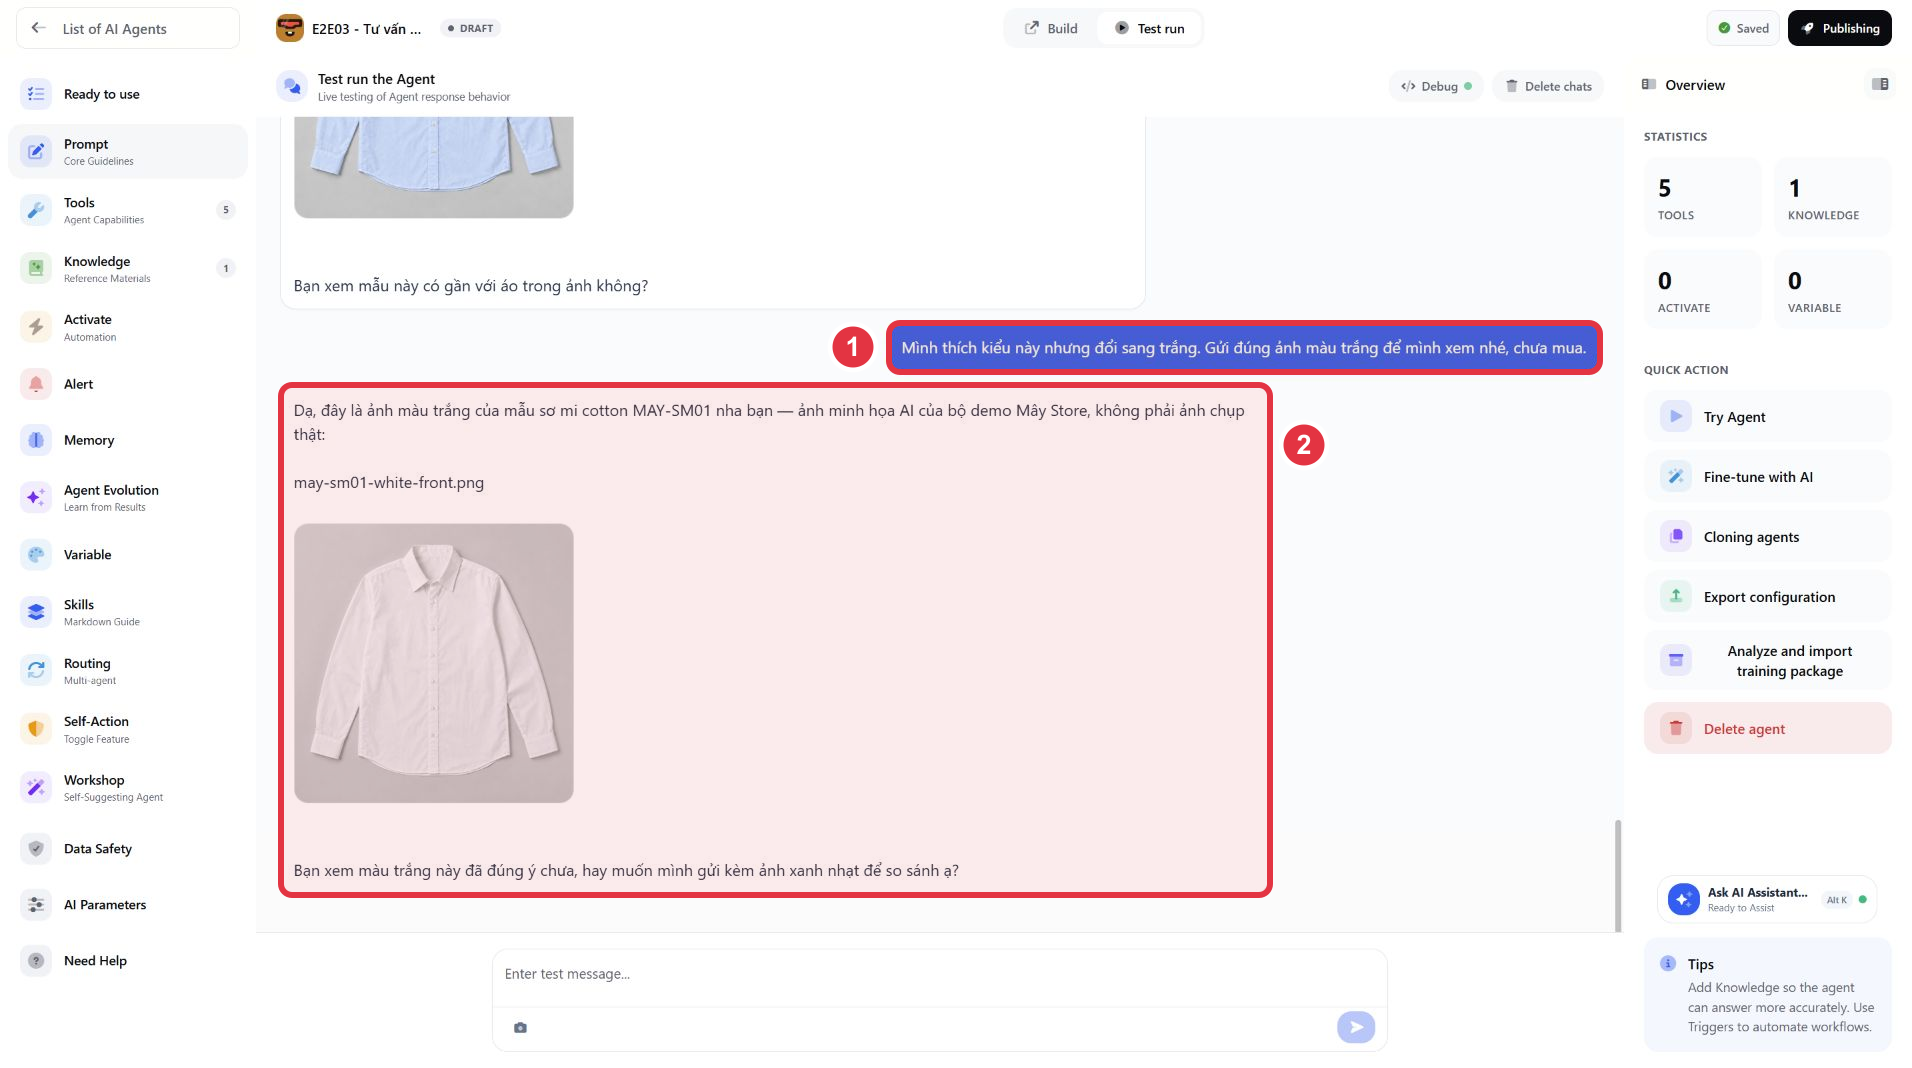
Task: Click the TOOLS statistics card
Action: pyautogui.click(x=1702, y=197)
